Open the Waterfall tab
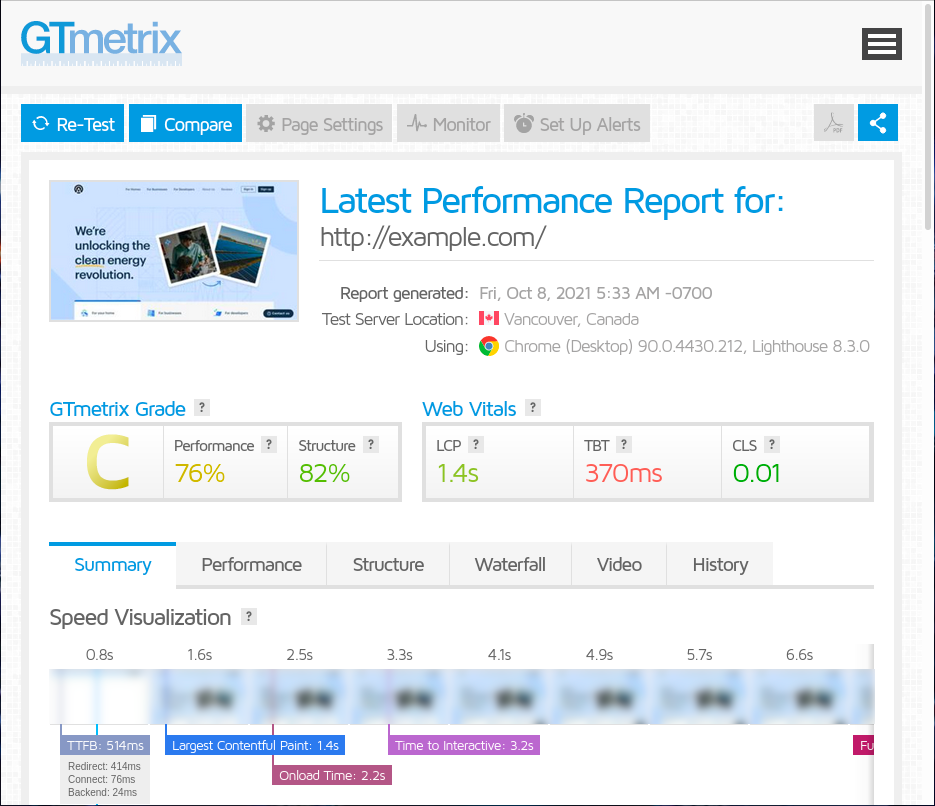Screen dimensions: 935x806 click(510, 565)
